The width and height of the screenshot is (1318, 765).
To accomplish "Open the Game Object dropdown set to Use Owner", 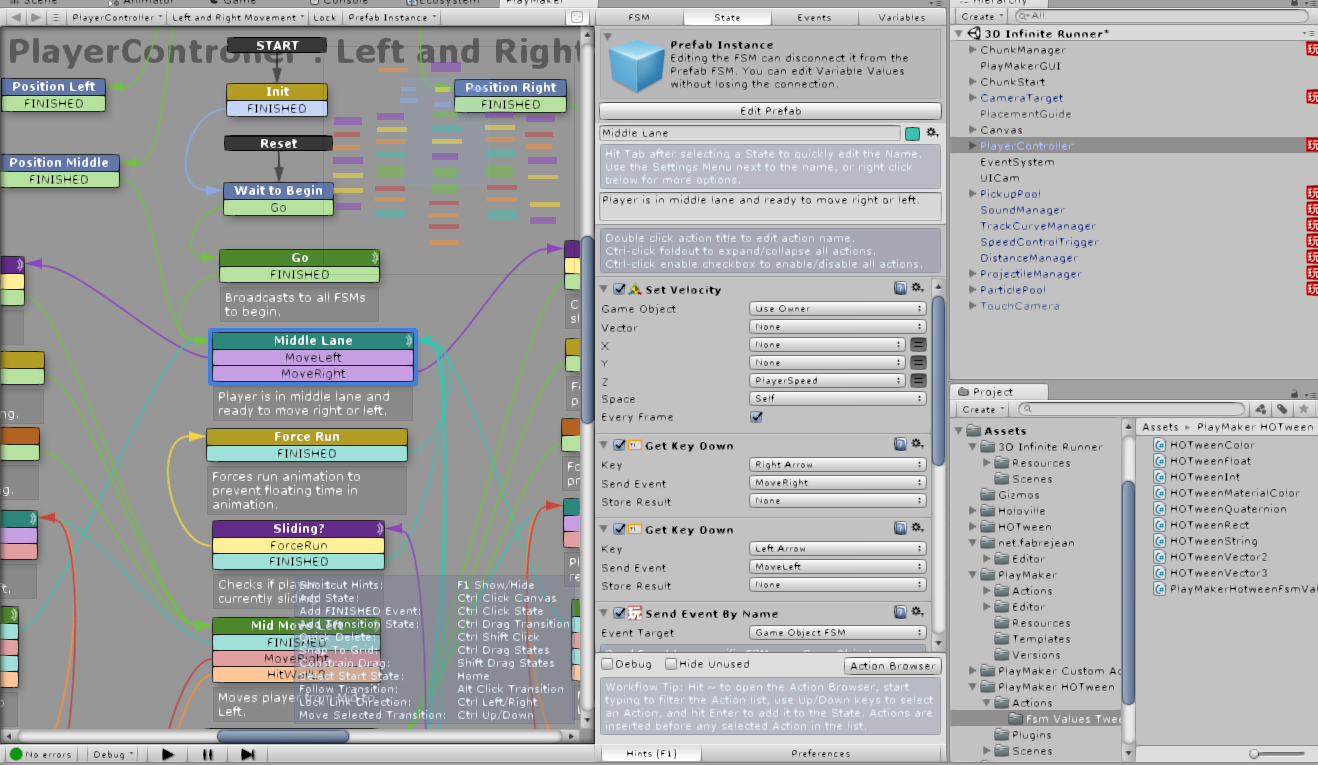I will click(x=836, y=309).
